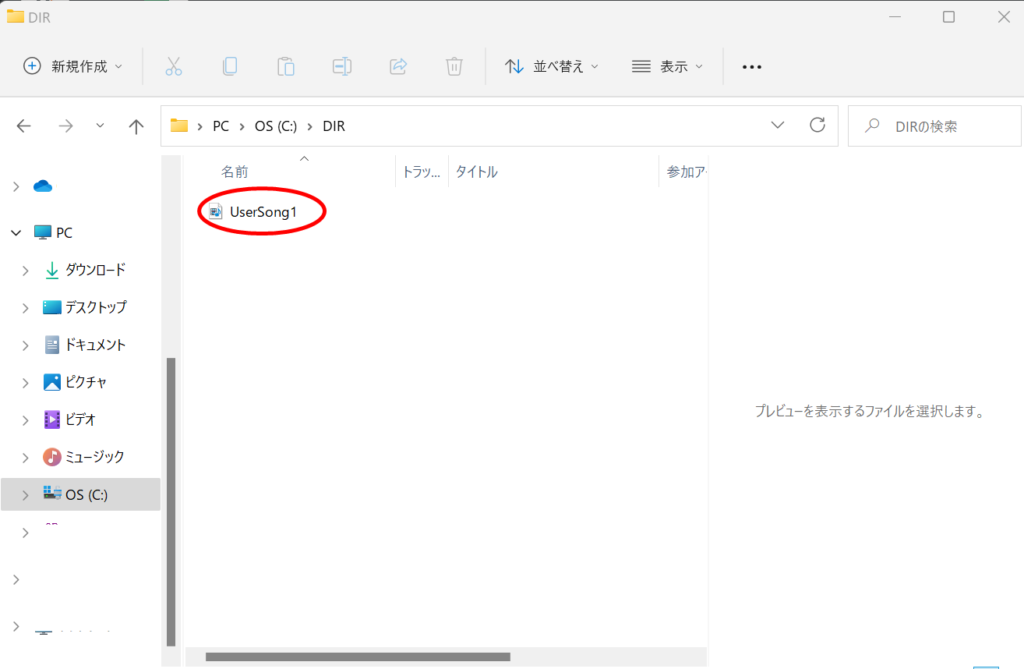
Task: Click the Share icon in the toolbar
Action: click(x=398, y=66)
